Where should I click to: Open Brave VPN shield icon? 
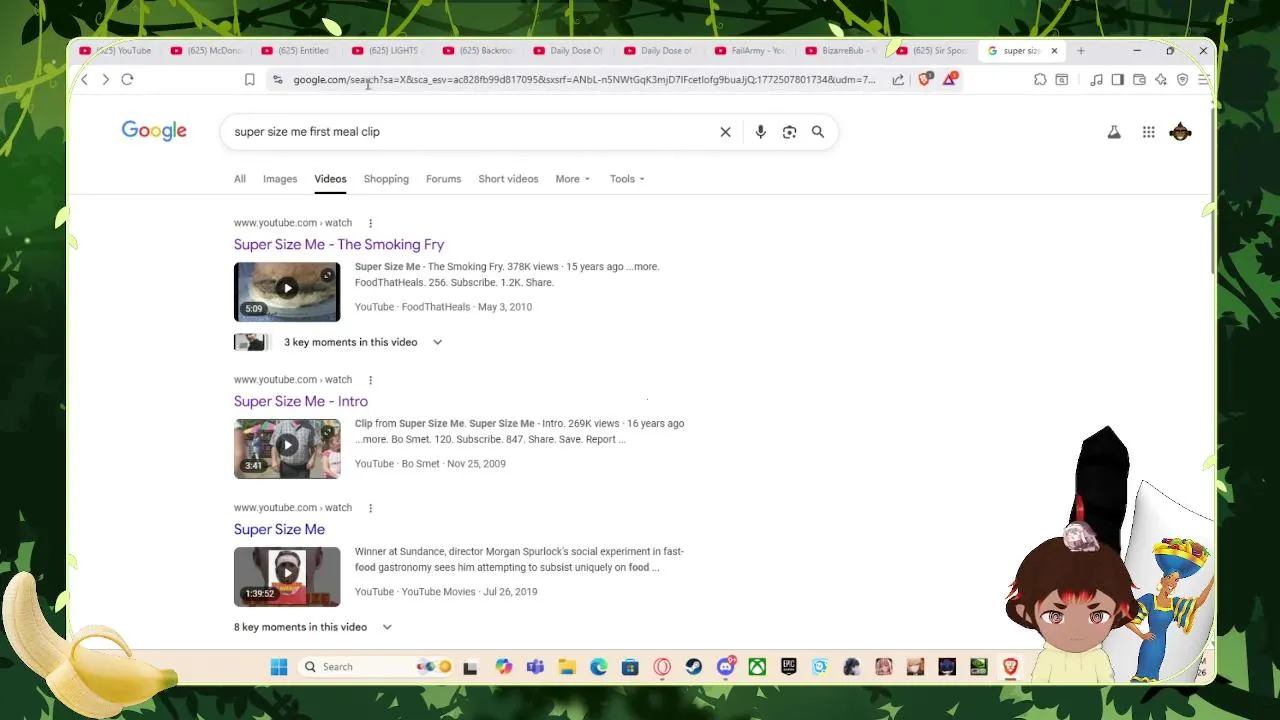coord(1183,80)
